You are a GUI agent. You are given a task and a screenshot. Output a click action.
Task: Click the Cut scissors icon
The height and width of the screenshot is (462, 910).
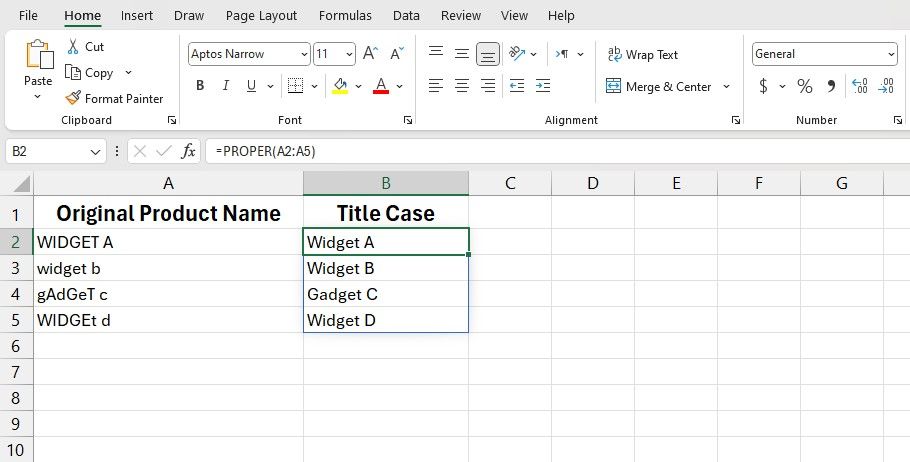pyautogui.click(x=74, y=47)
